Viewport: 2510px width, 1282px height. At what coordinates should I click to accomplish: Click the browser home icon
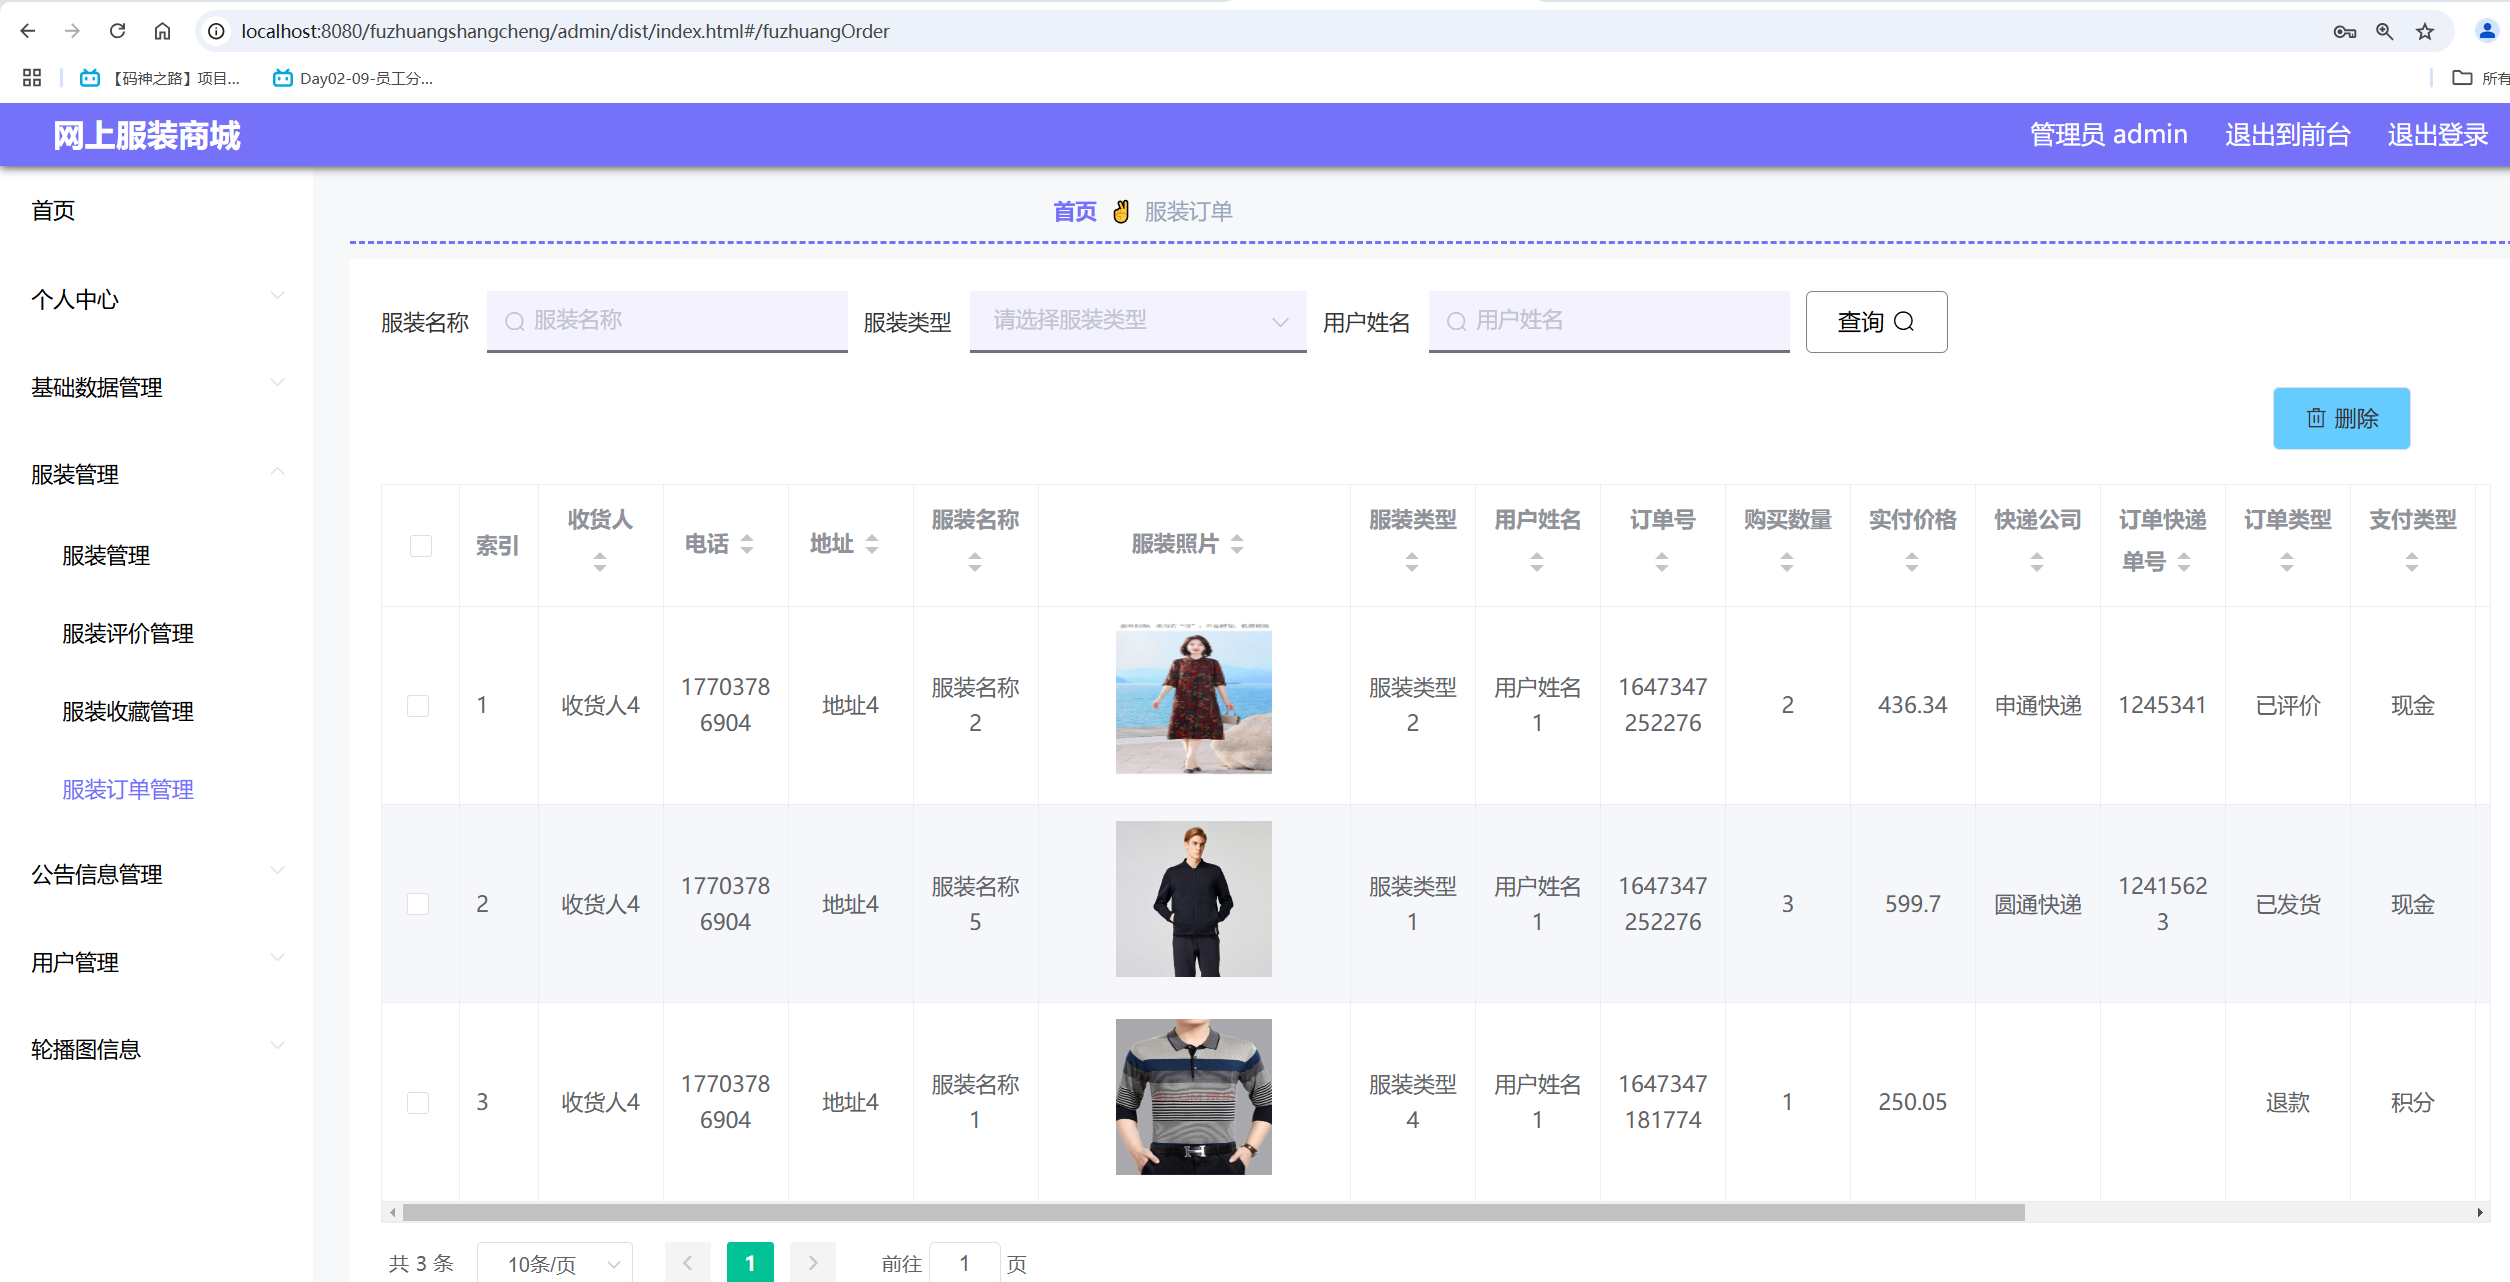click(162, 31)
